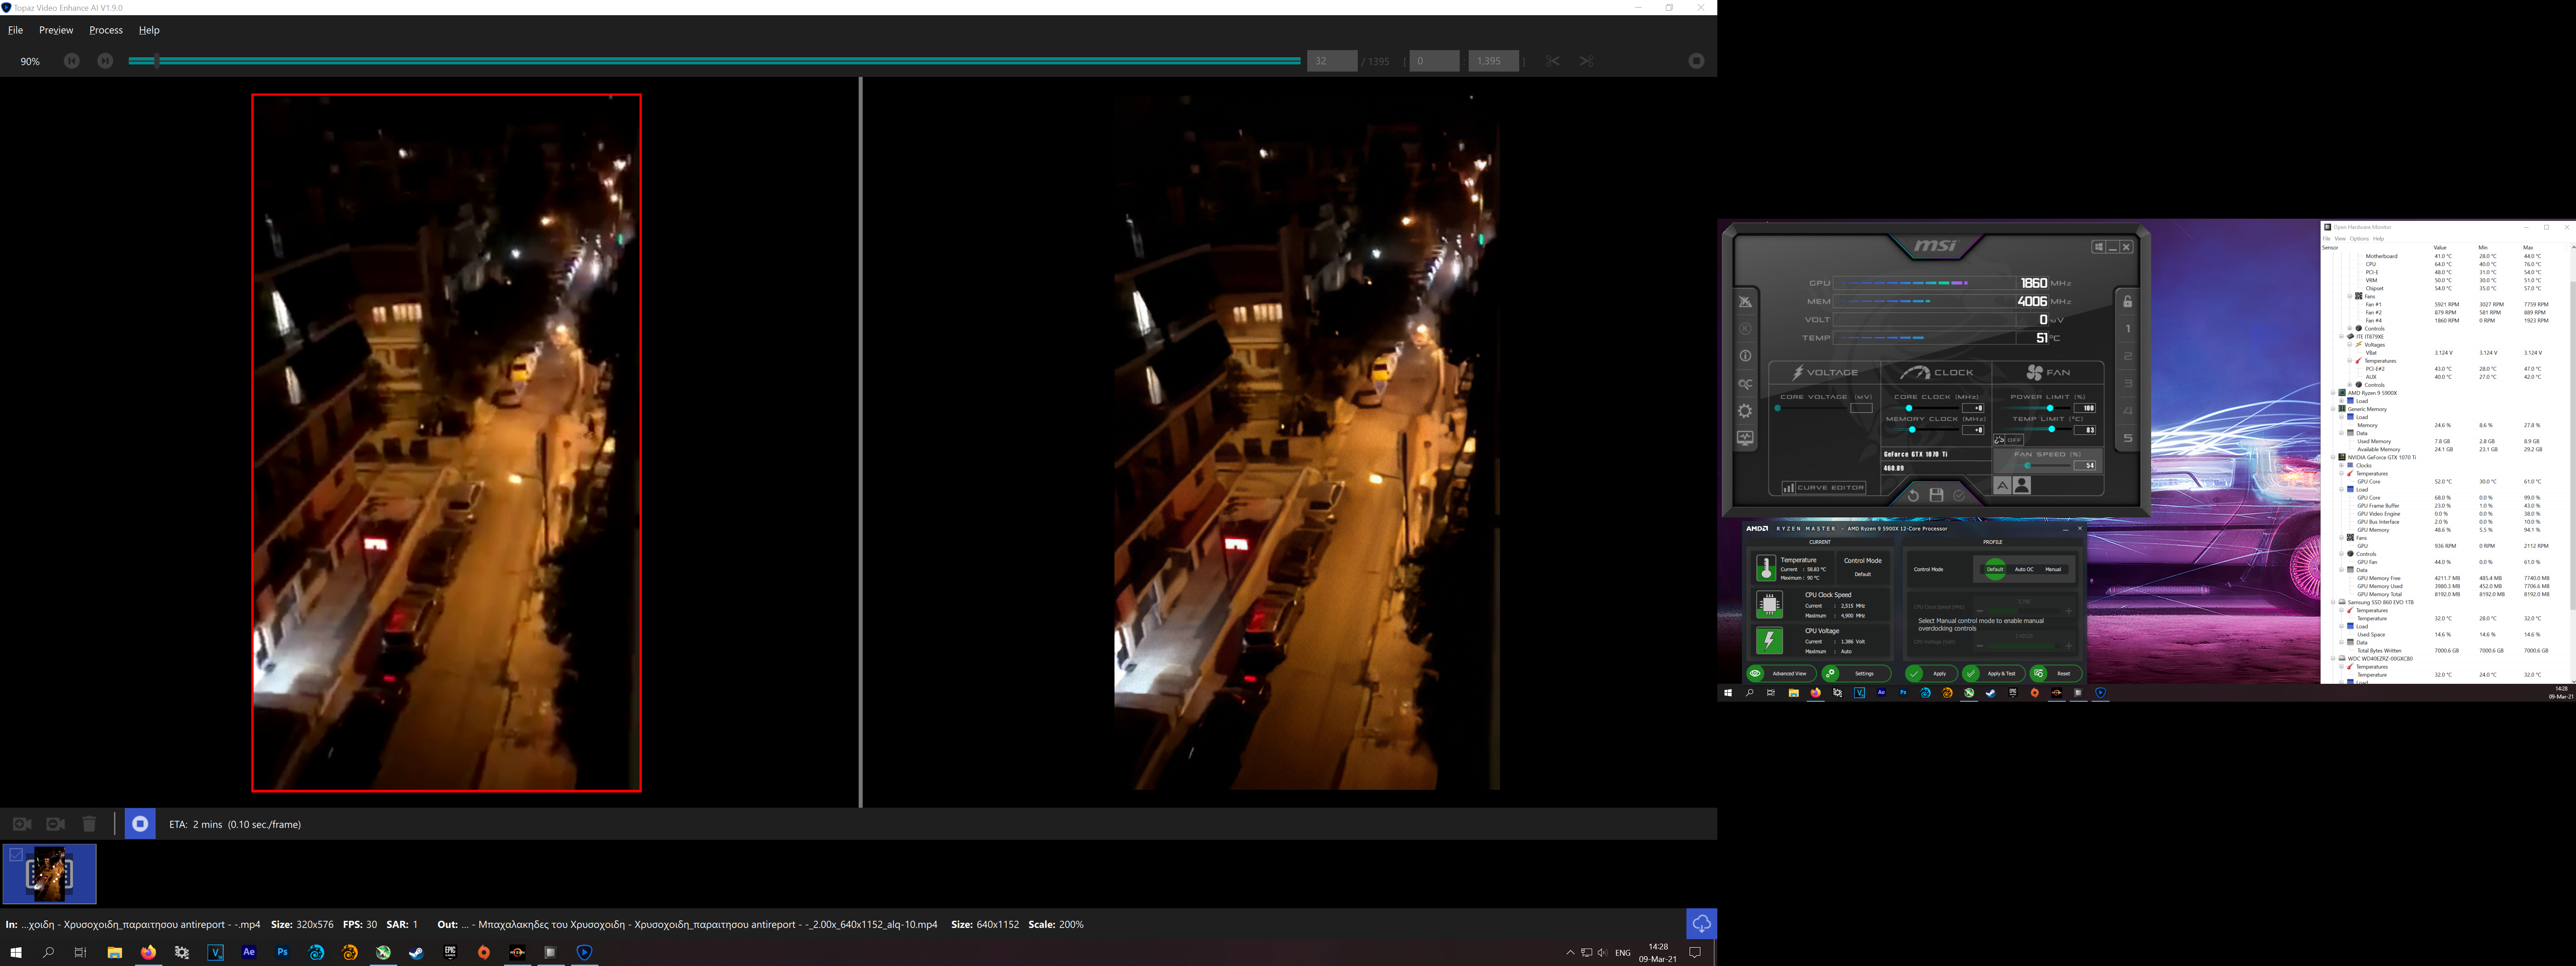Stop the current video processing
The height and width of the screenshot is (966, 2576).
click(x=140, y=824)
